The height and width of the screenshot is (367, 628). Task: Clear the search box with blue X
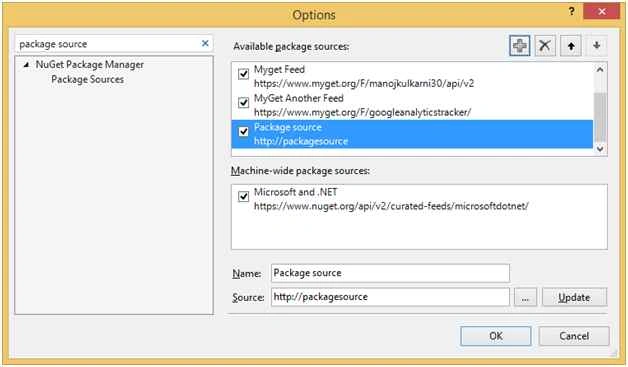(205, 43)
